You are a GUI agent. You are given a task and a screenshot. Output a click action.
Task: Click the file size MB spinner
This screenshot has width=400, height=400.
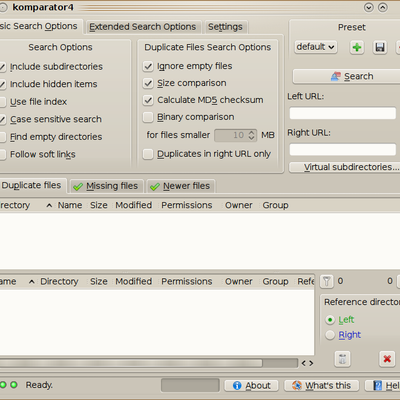pyautogui.click(x=236, y=135)
